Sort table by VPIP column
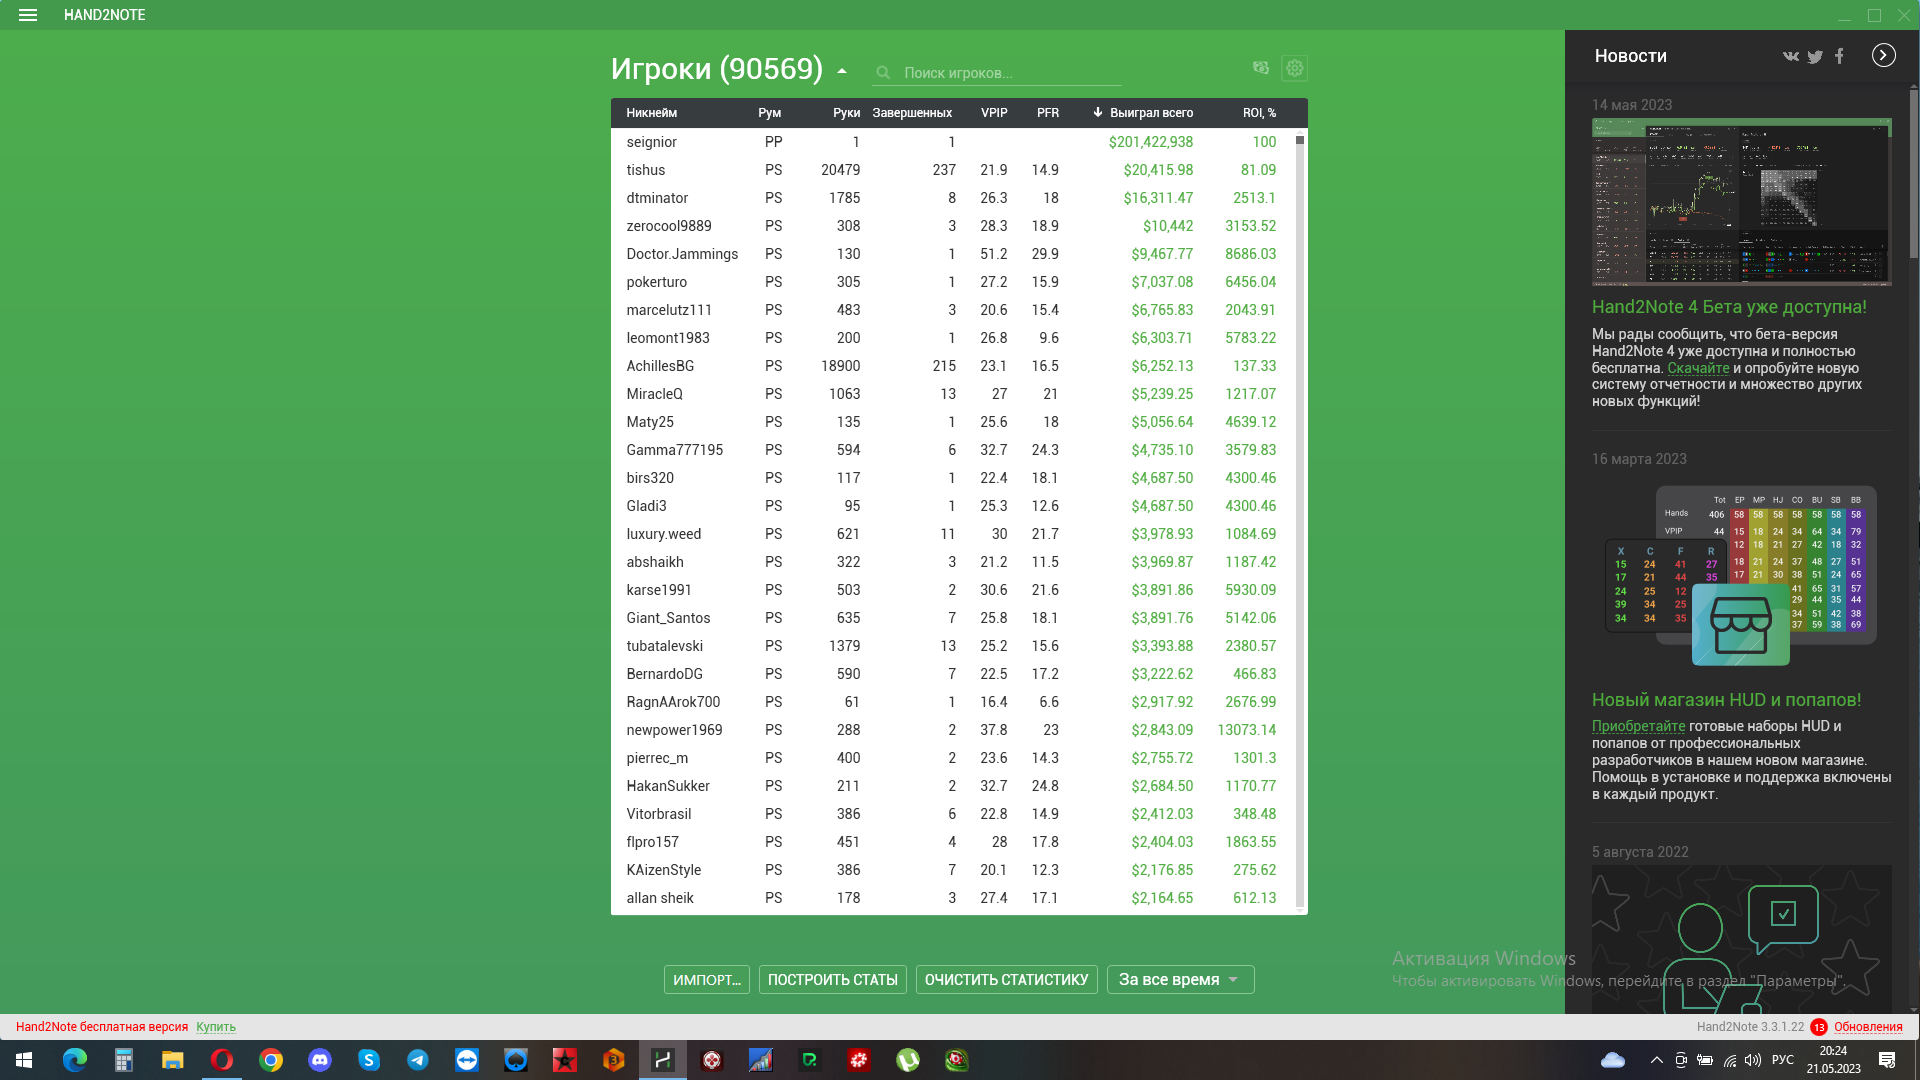 coord(994,113)
